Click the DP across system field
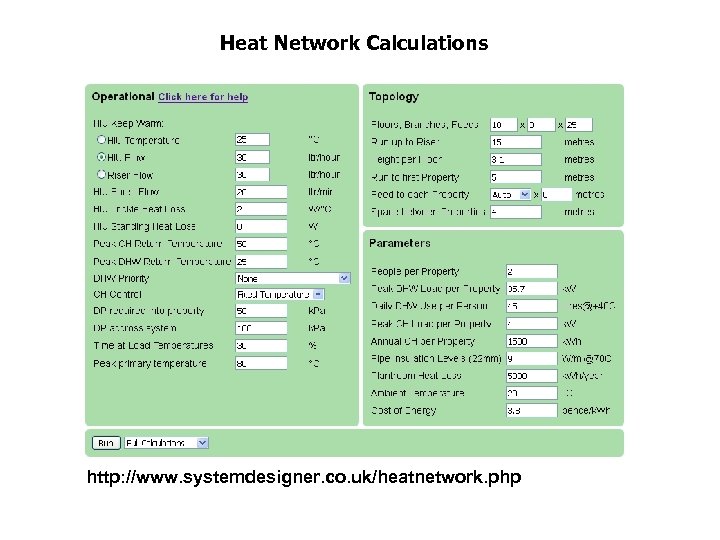720x540 pixels. (261, 328)
